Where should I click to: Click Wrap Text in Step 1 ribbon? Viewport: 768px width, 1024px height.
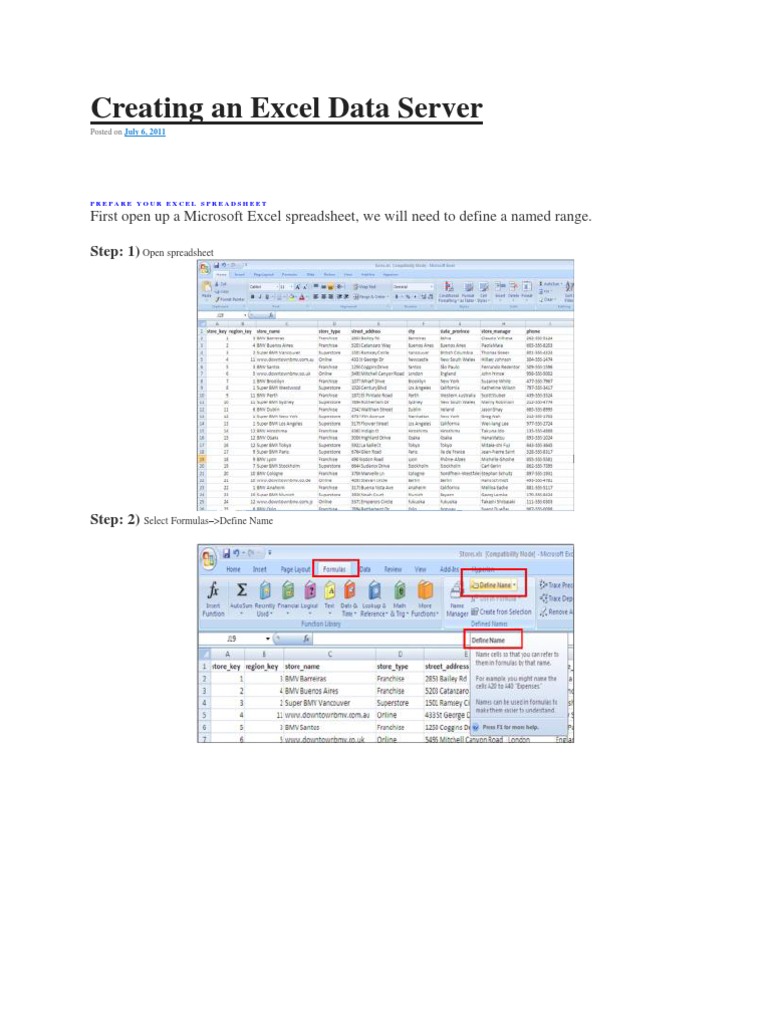click(x=365, y=287)
